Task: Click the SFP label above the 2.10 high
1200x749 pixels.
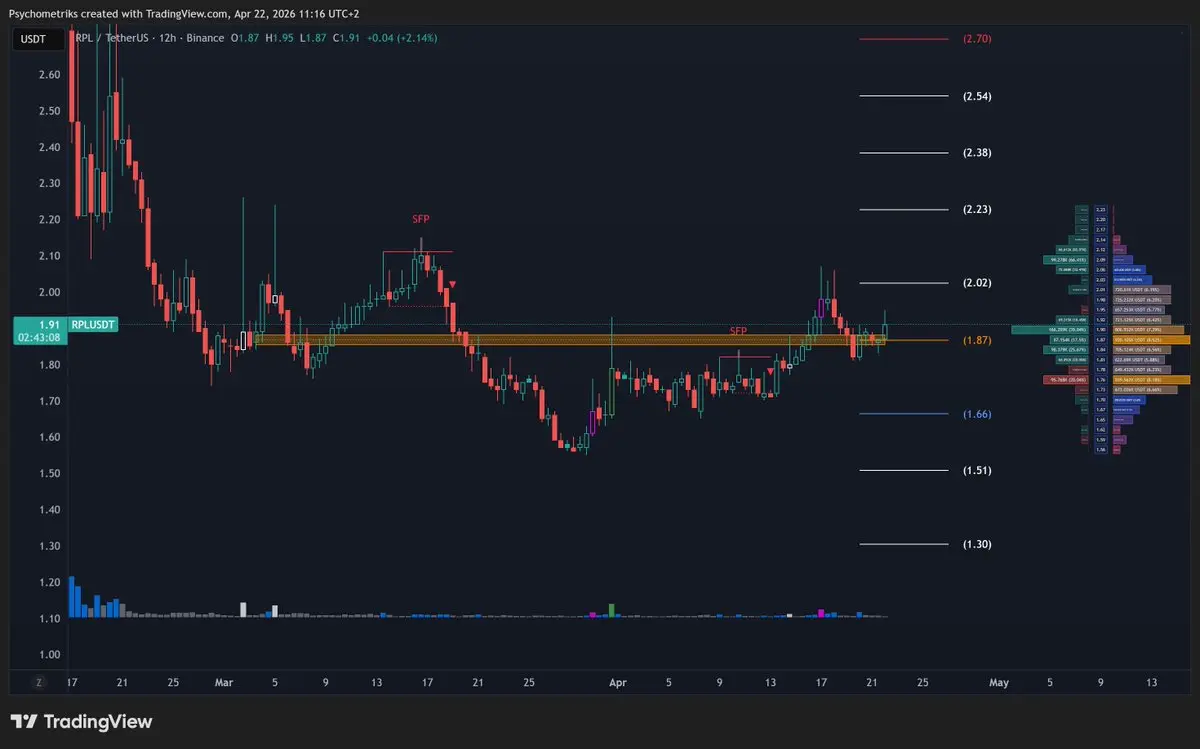Action: [x=421, y=218]
